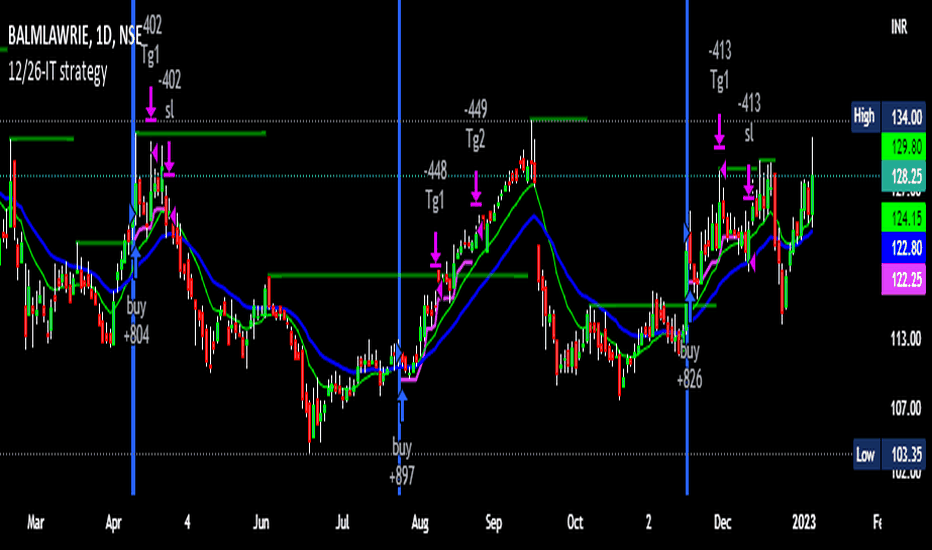
Task: Click the -413 sl stop-loss label
Action: coord(749,118)
